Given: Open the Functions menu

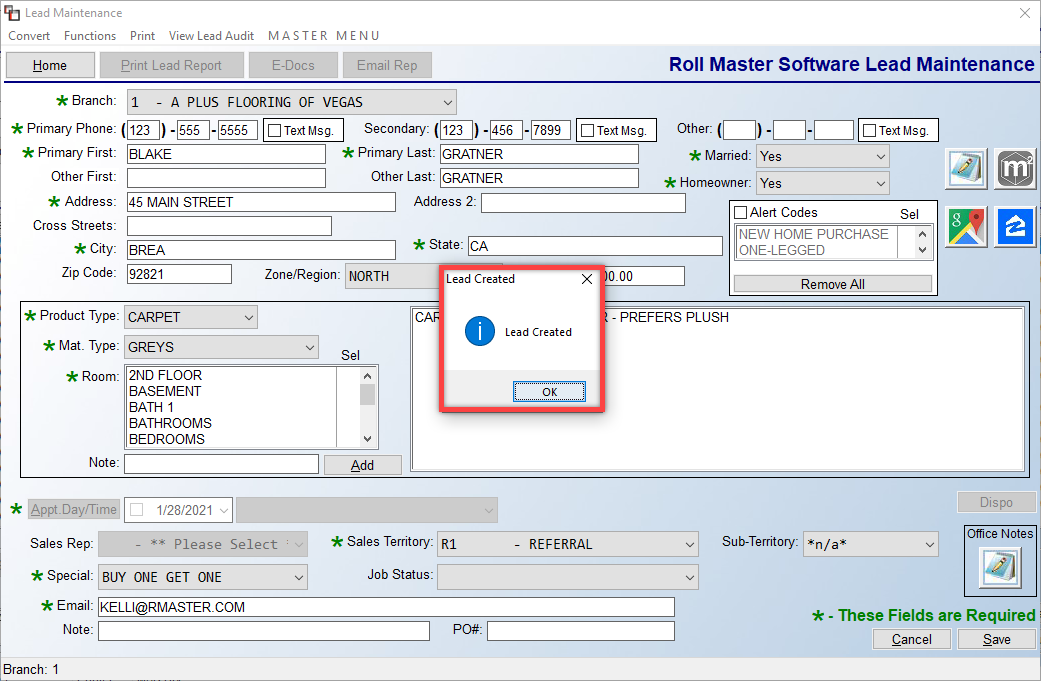Looking at the screenshot, I should tap(90, 36).
